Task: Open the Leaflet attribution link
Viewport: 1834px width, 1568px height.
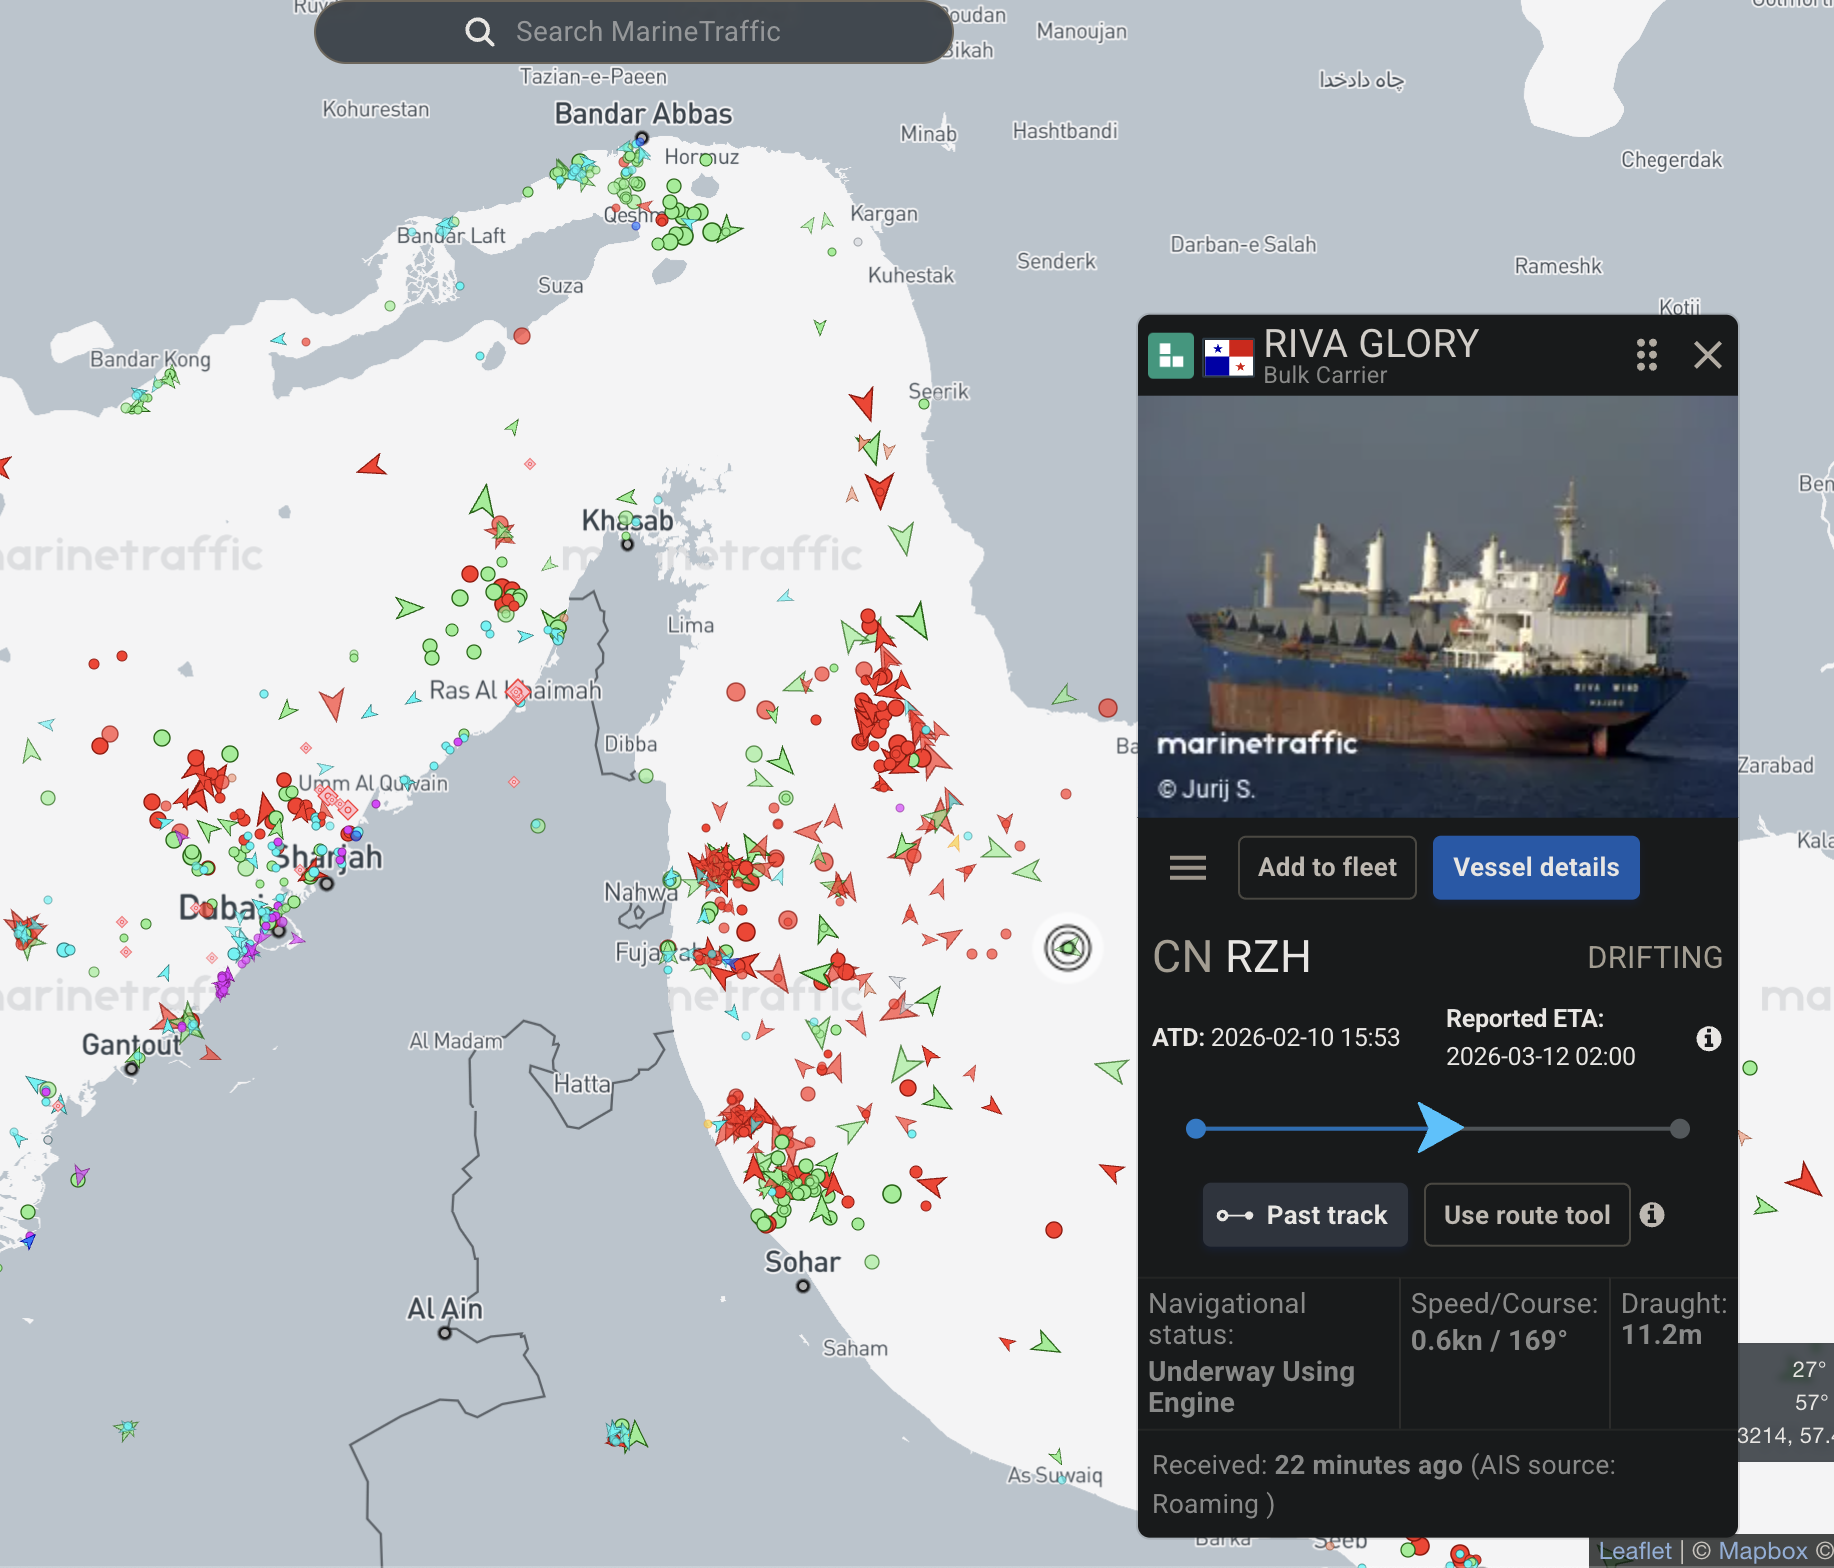Action: [x=1635, y=1551]
